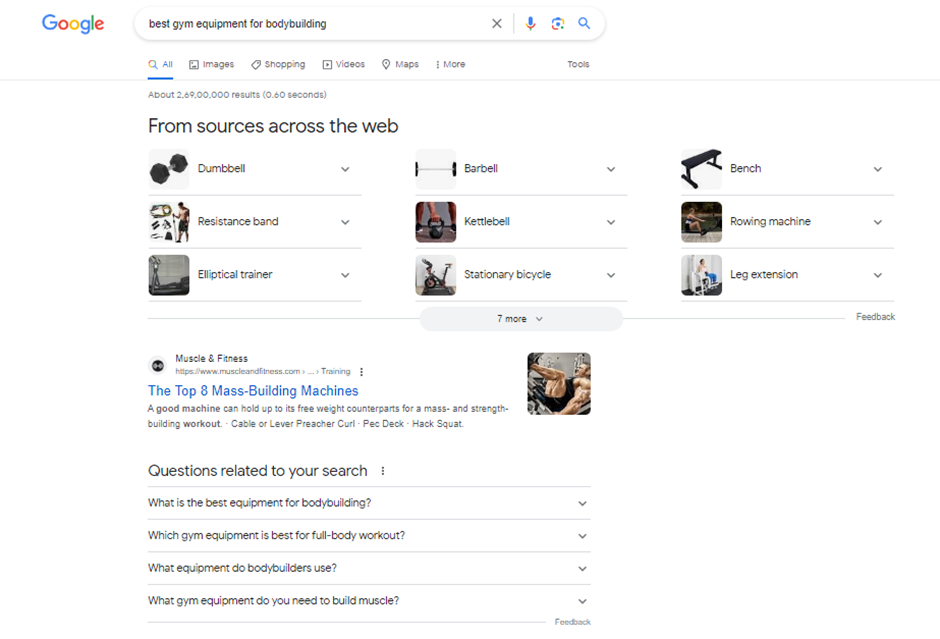Go to Google homepage via logo
Screen dimensions: 940x639
[73, 24]
